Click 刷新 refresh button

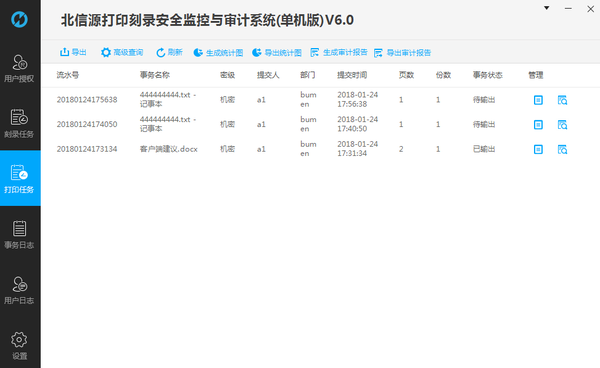pos(170,52)
